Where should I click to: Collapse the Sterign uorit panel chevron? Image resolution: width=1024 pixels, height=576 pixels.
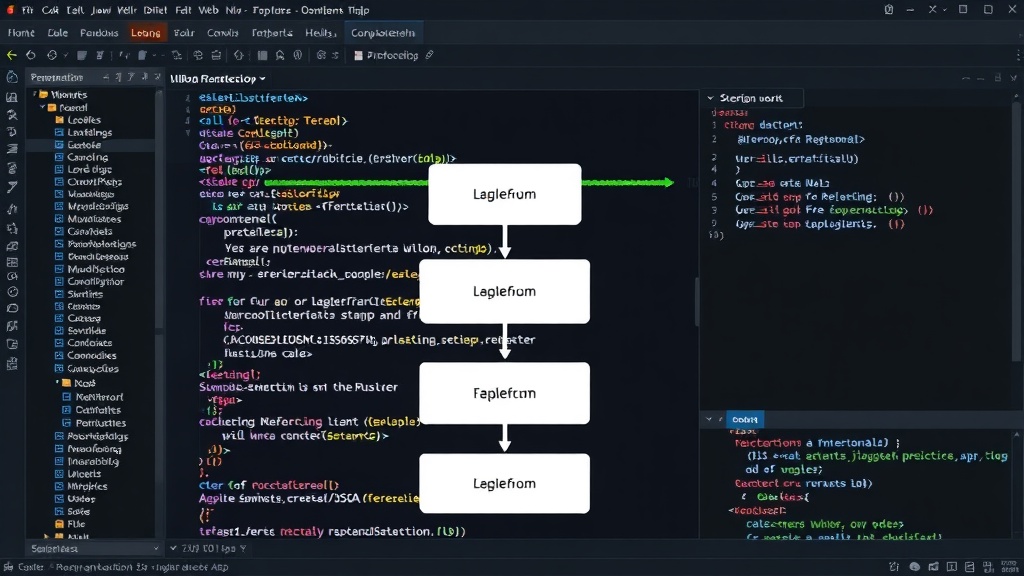pos(711,98)
